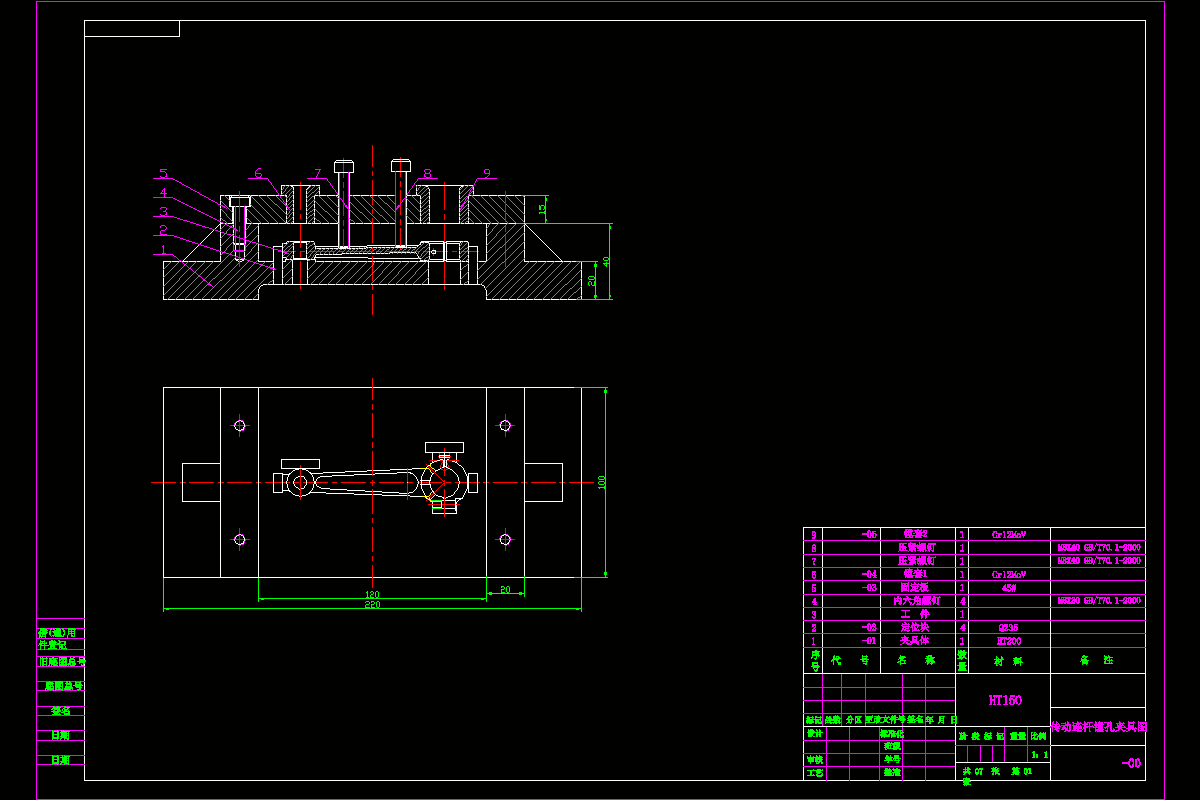Select the 220 overall length dimension
This screenshot has width=1200, height=800.
tap(372, 604)
